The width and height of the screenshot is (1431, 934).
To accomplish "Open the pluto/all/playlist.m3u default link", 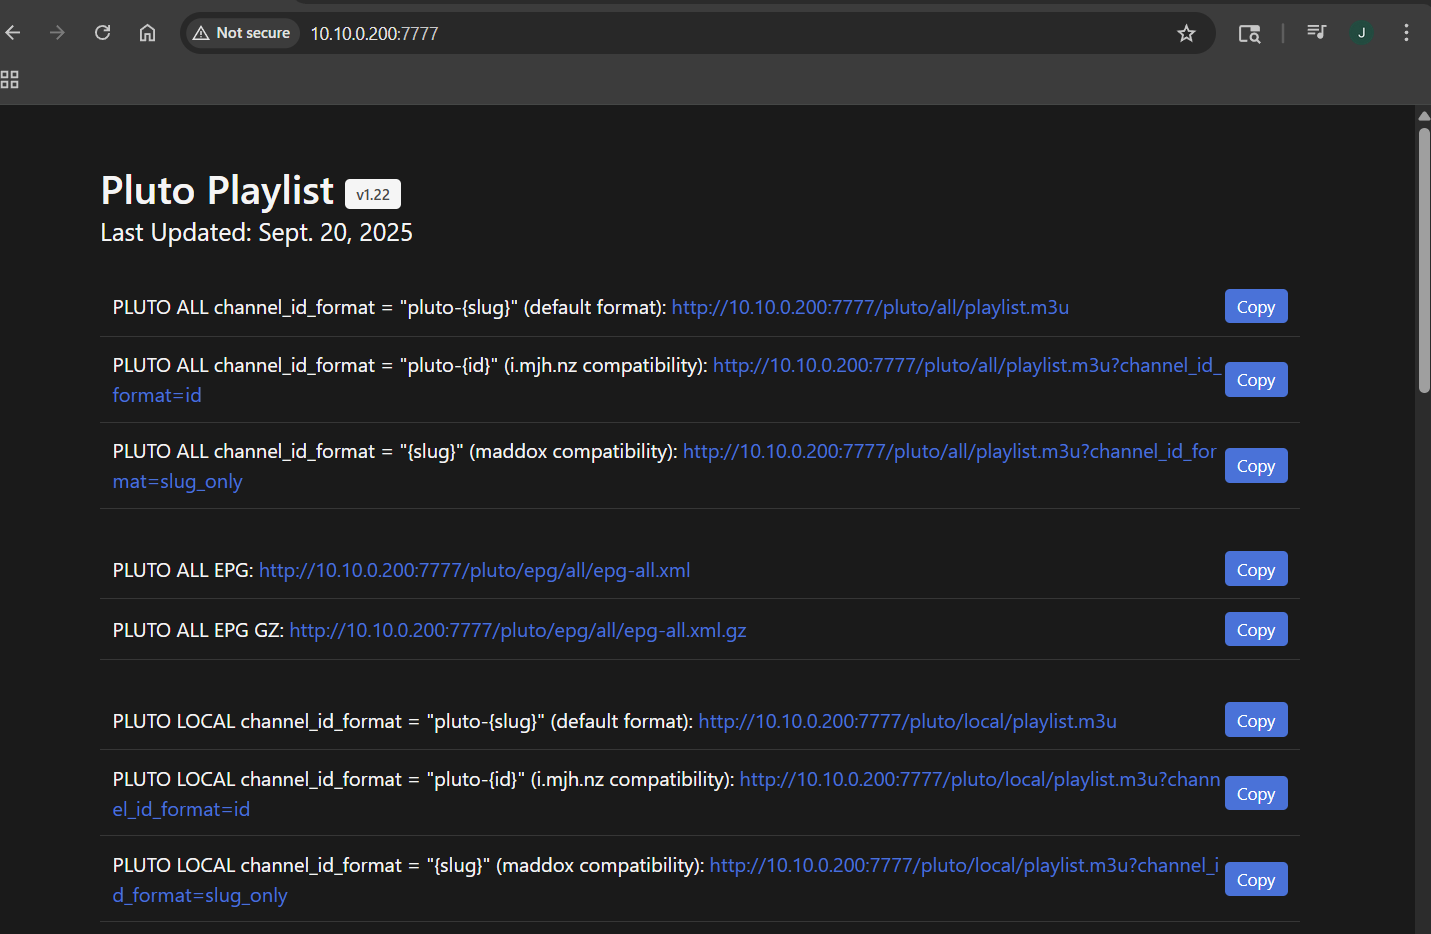I will pyautogui.click(x=869, y=307).
